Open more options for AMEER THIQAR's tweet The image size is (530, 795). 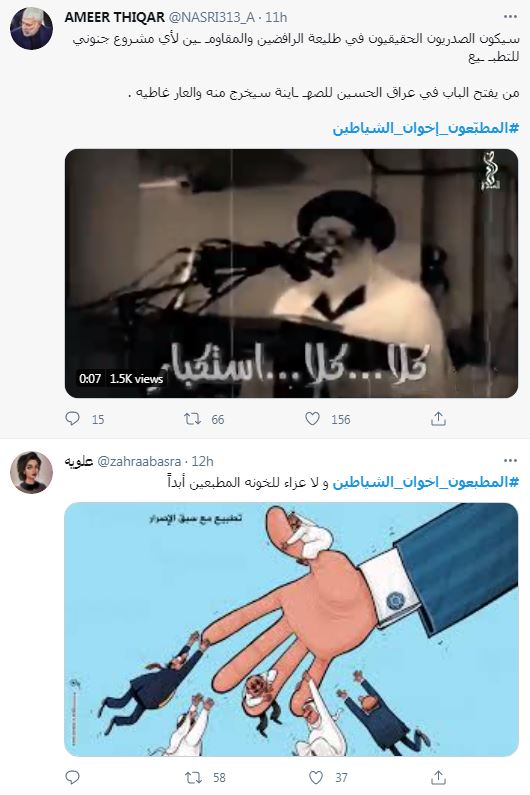(x=510, y=17)
